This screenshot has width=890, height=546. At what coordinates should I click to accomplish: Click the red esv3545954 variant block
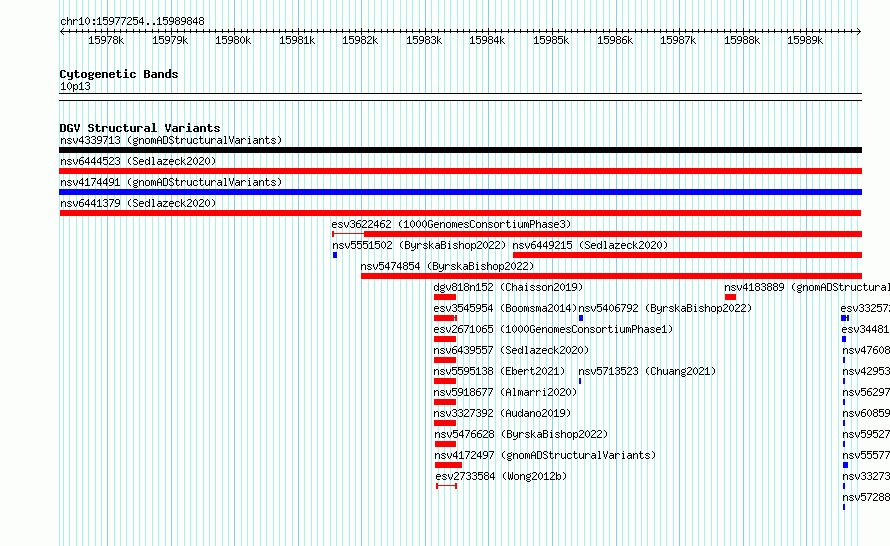tap(445, 318)
